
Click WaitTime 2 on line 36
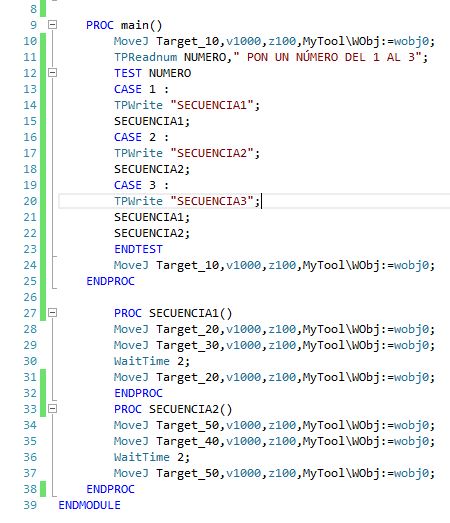click(x=152, y=457)
